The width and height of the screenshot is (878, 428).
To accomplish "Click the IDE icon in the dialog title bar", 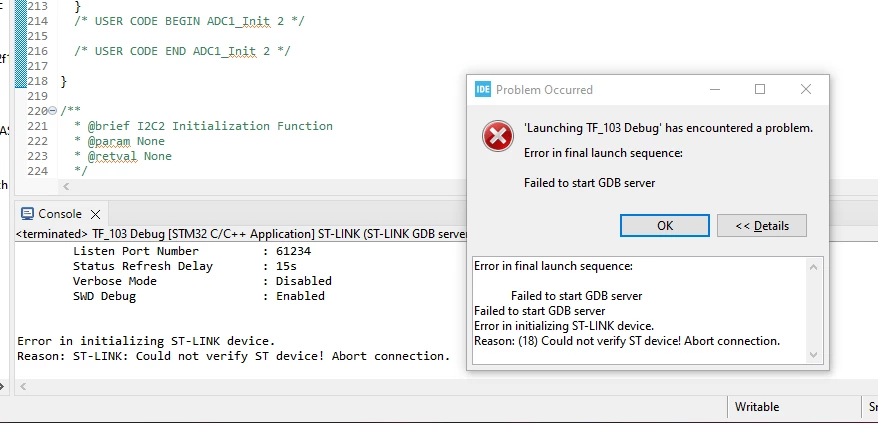I will [x=483, y=90].
